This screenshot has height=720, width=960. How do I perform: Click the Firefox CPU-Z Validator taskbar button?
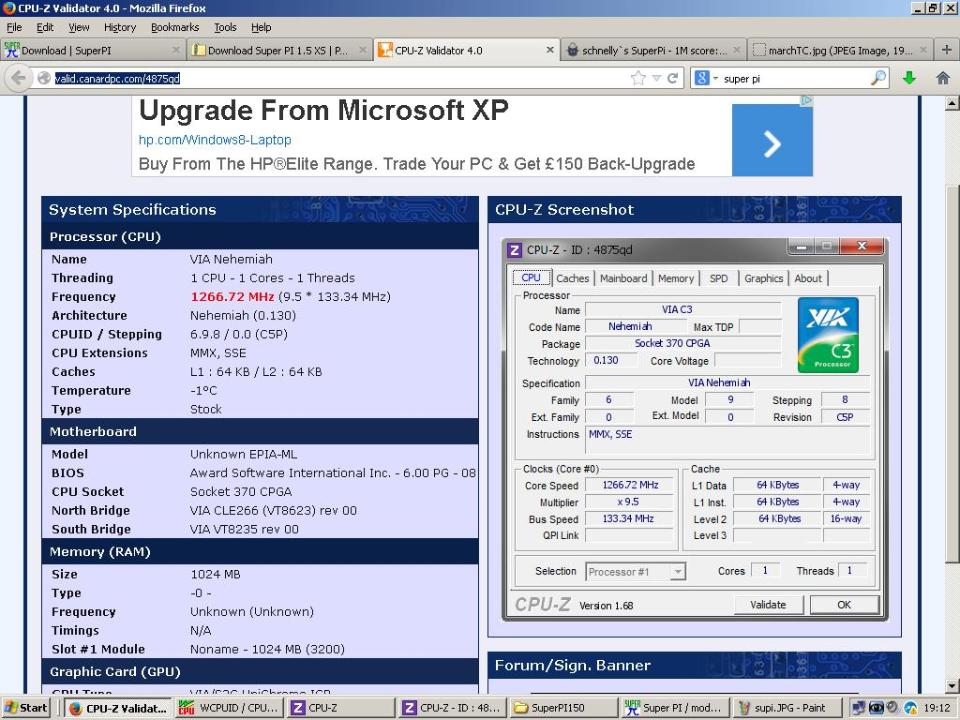point(118,708)
